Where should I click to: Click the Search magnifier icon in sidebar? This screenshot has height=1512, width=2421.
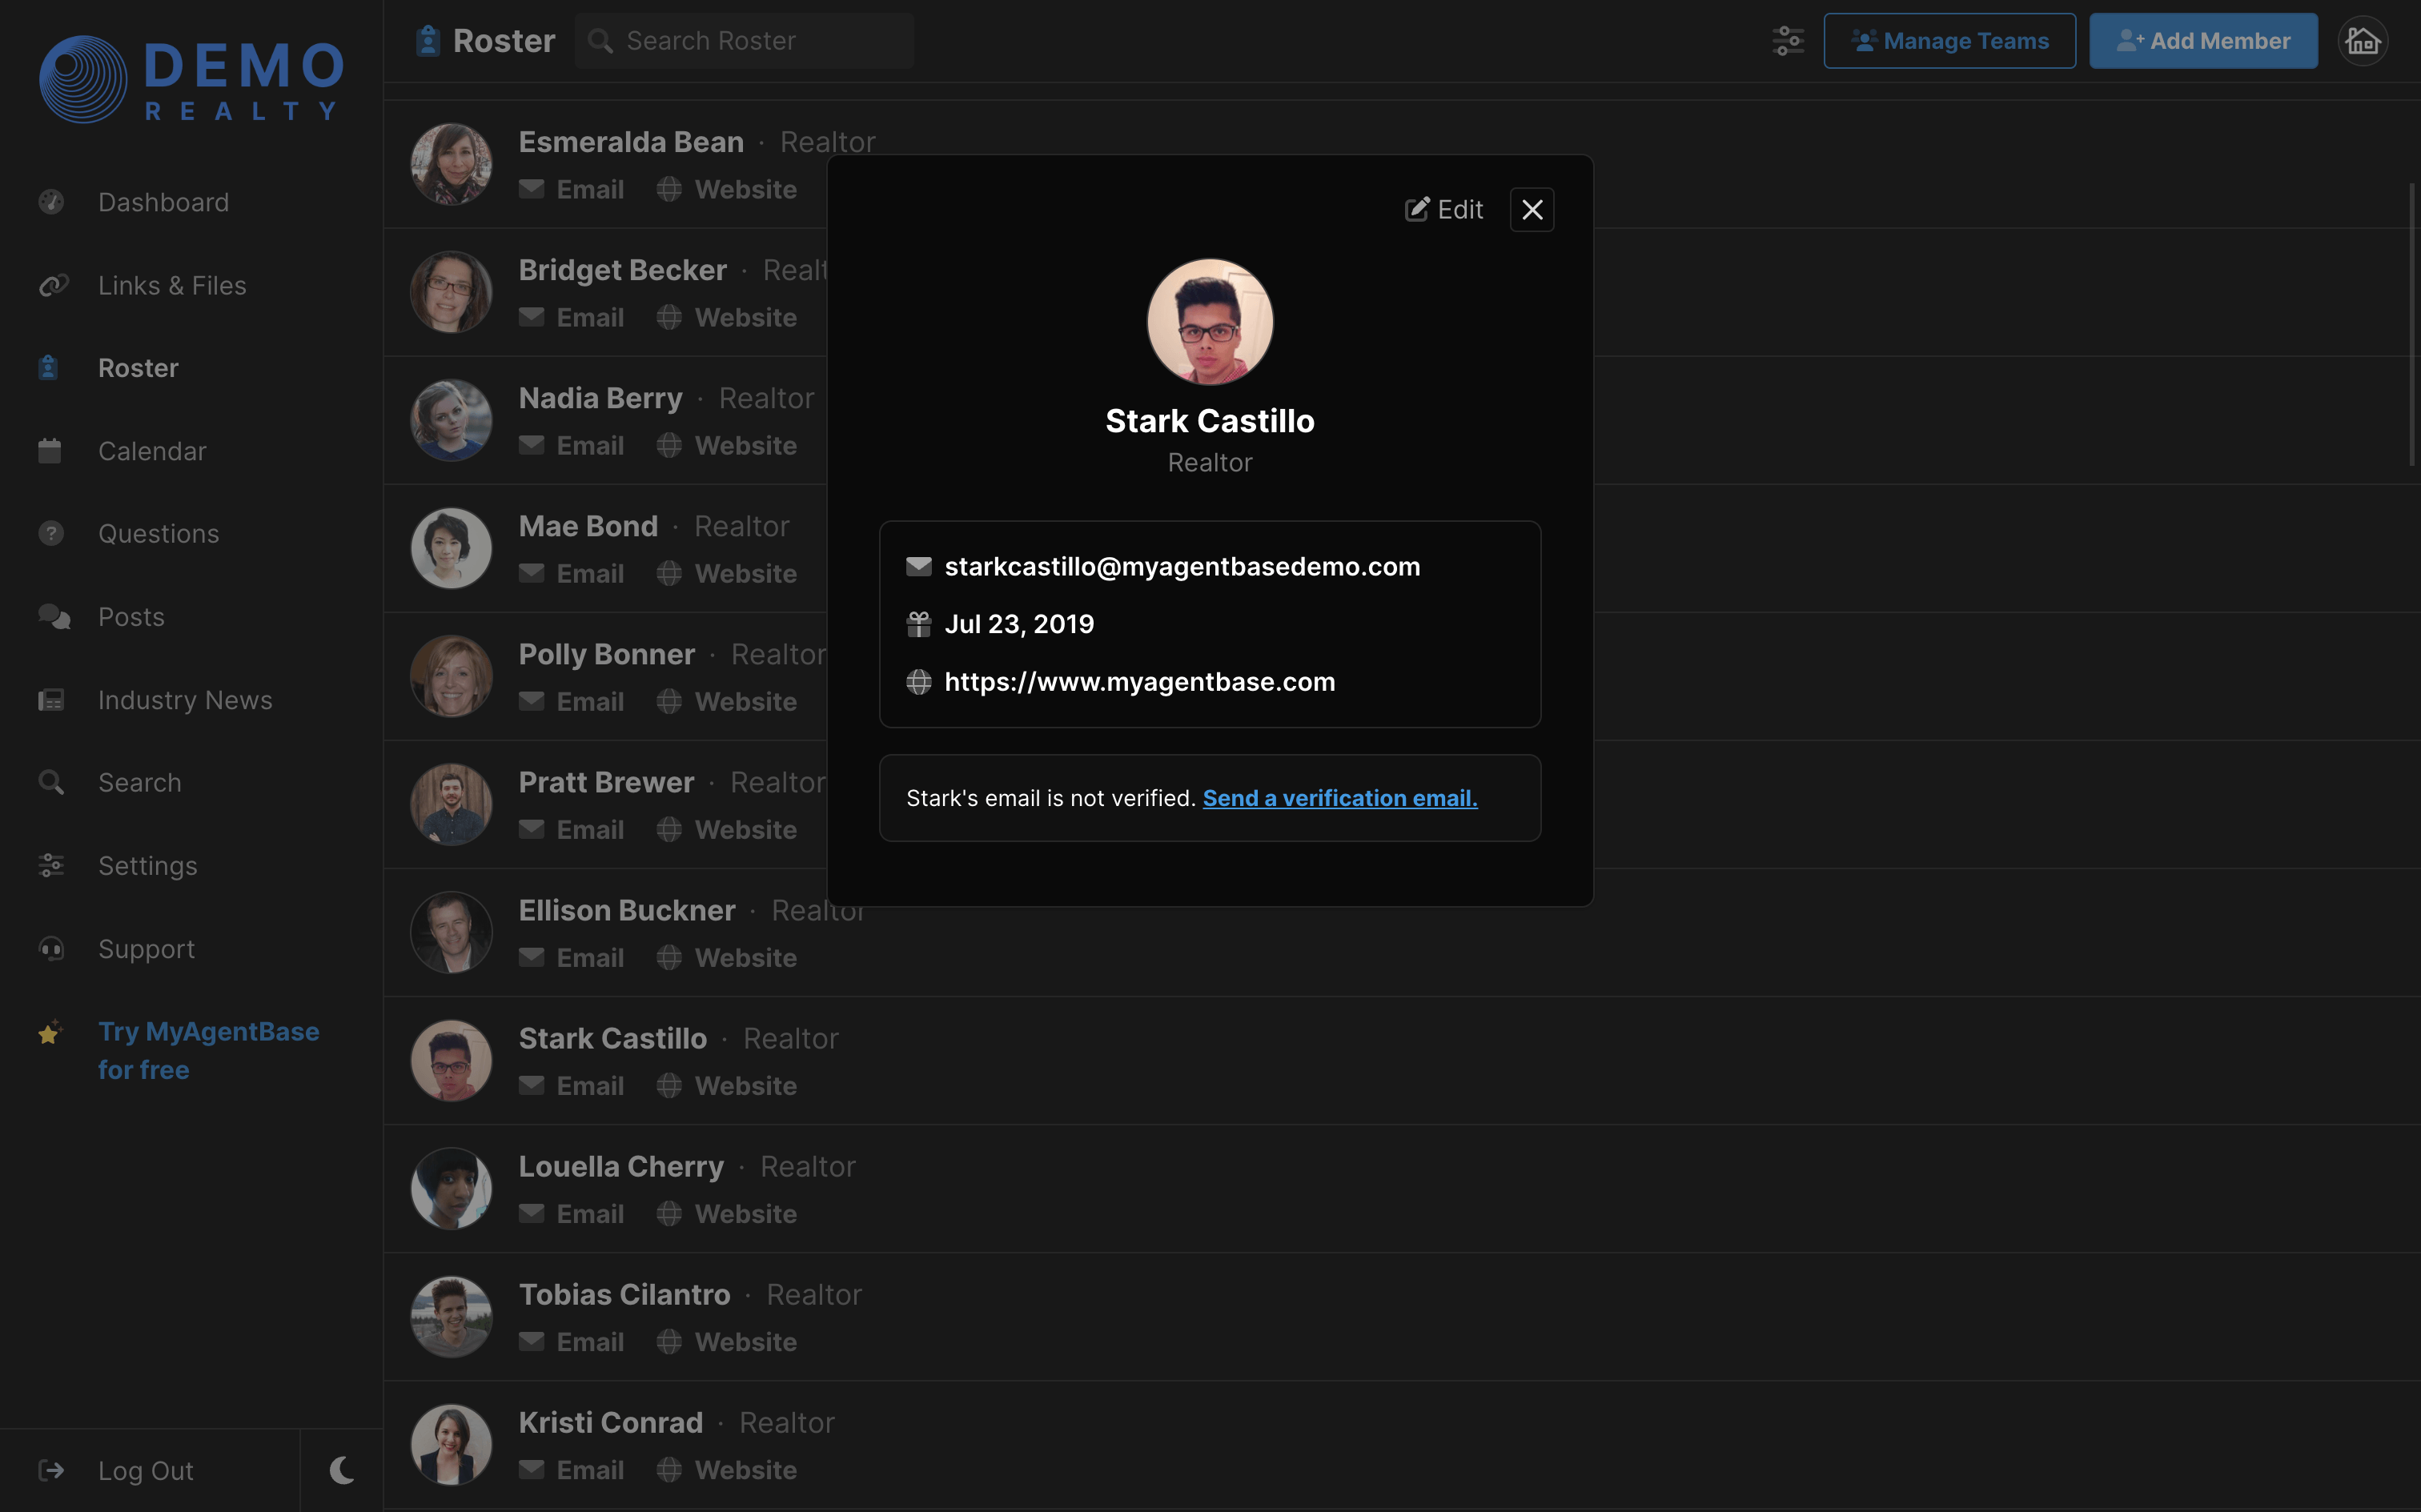point(51,783)
